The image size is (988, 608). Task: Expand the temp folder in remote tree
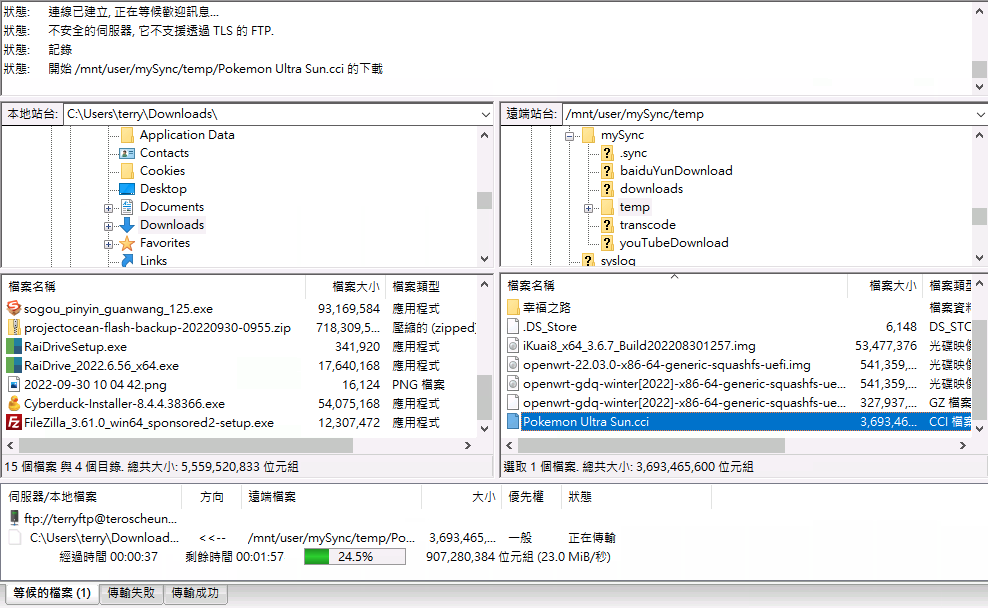(x=589, y=208)
